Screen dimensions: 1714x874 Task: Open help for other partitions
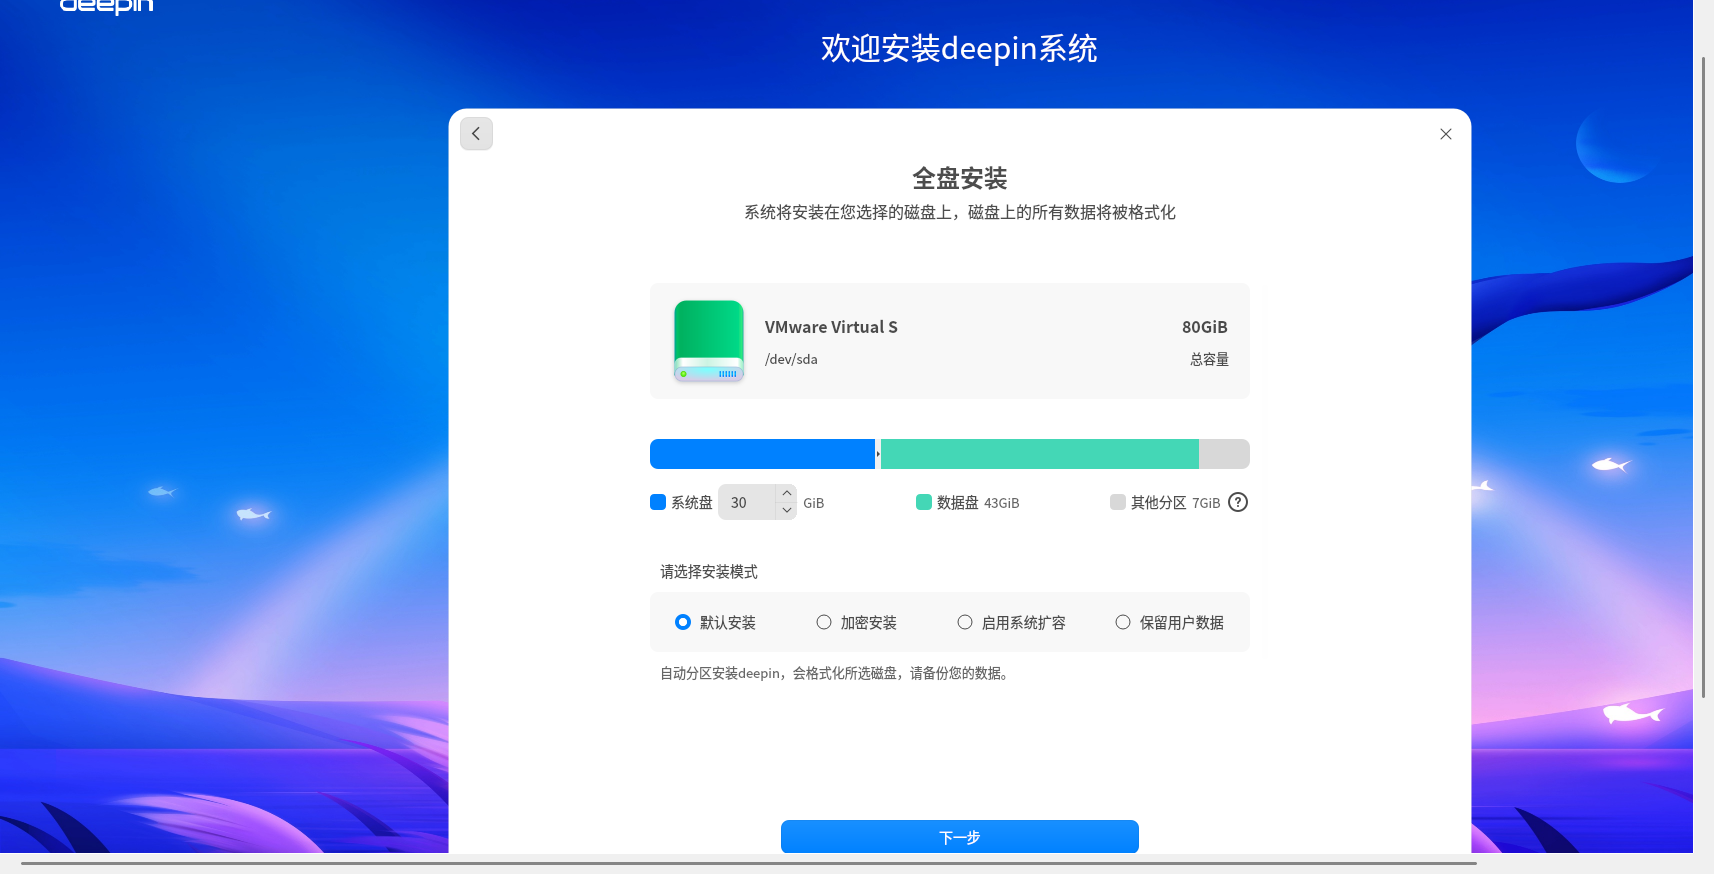click(1237, 502)
